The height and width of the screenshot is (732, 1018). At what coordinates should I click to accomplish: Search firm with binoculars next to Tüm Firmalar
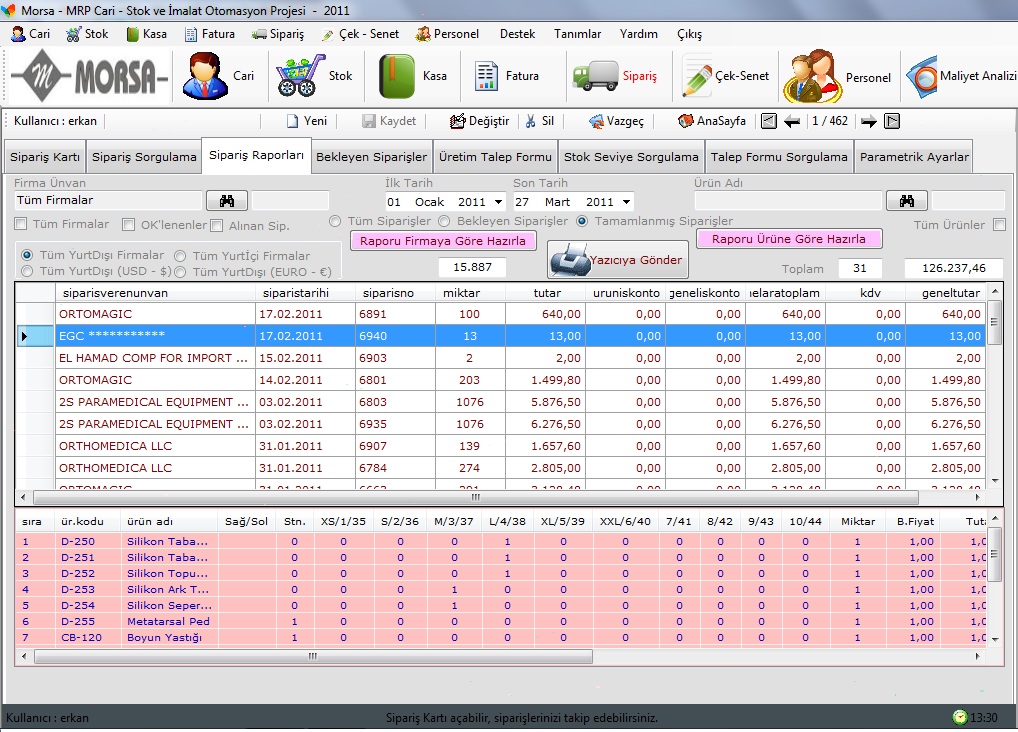click(227, 201)
